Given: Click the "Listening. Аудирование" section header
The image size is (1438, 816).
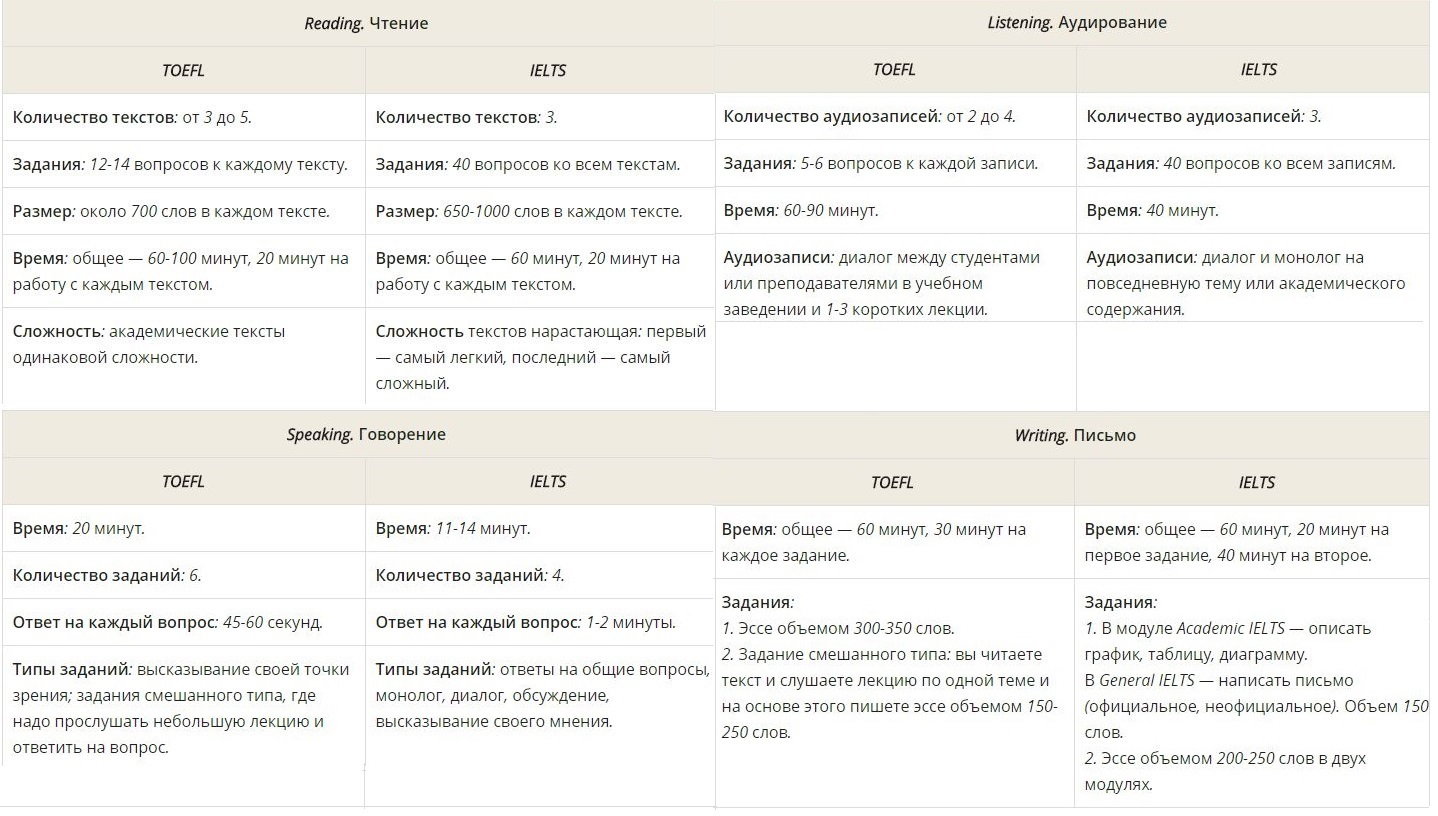Looking at the screenshot, I should point(1076,22).
